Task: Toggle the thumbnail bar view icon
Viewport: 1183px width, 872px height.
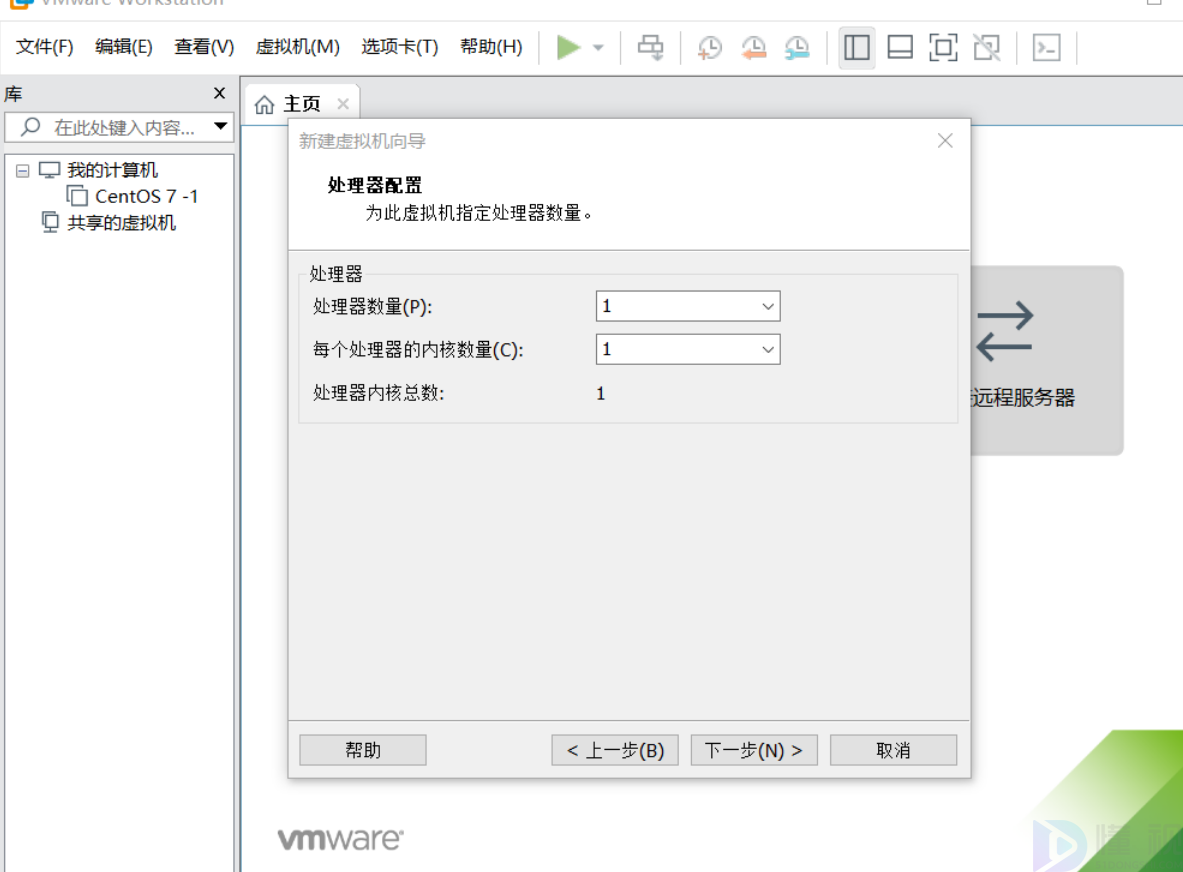Action: (900, 47)
